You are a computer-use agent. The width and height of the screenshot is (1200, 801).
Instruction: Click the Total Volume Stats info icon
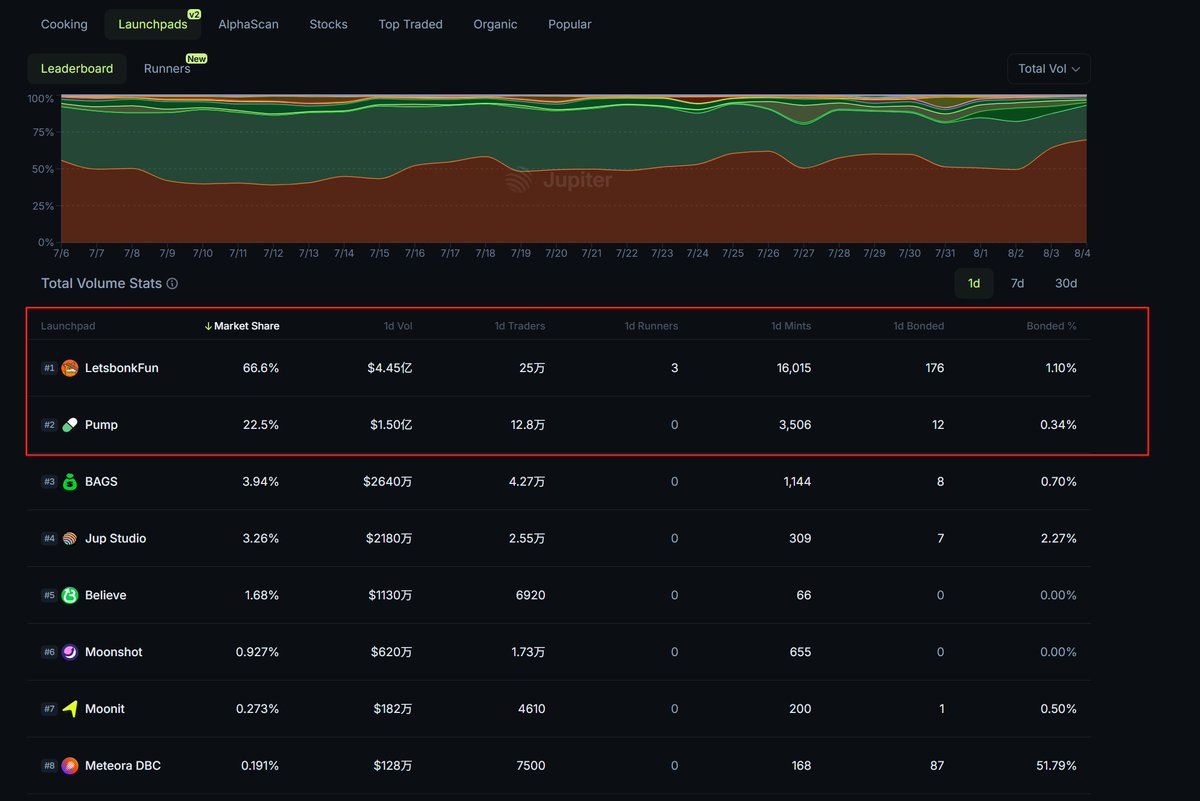172,284
